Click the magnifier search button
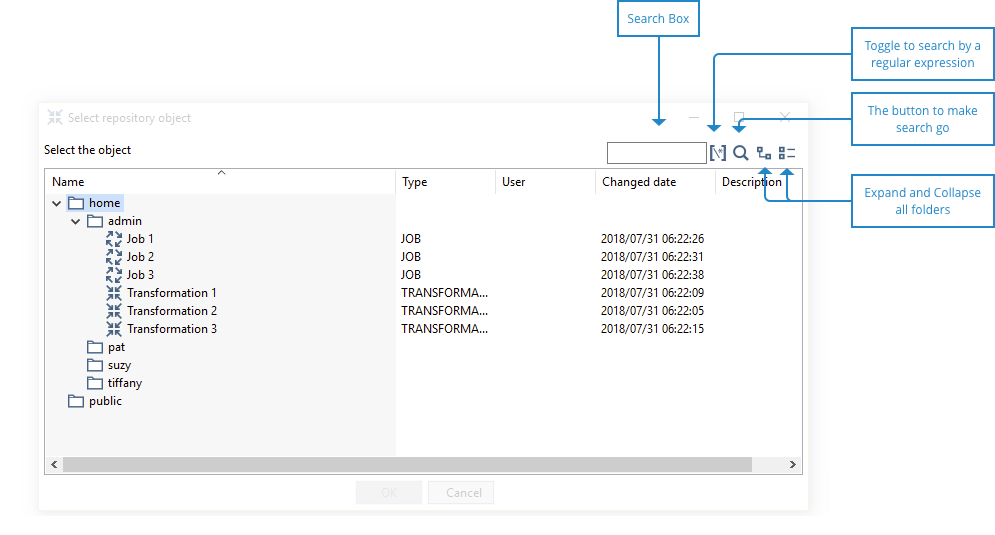 741,153
